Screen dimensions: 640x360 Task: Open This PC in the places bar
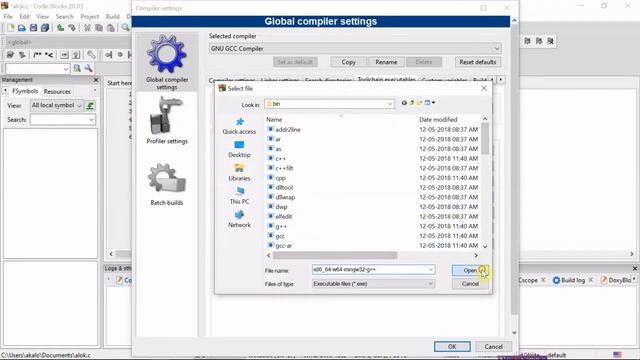click(x=239, y=196)
